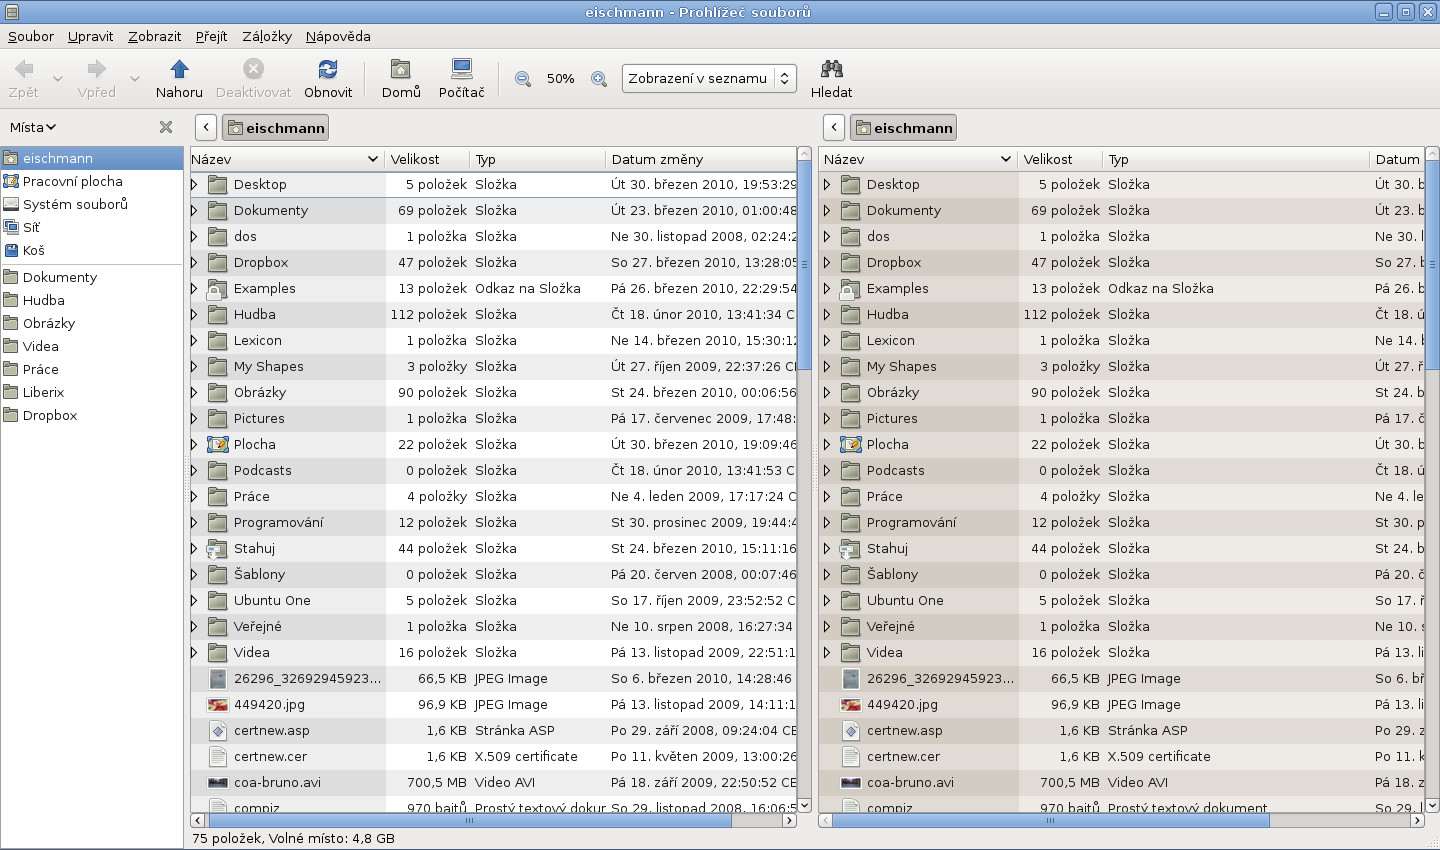
Task: Open the Počítač computer icon
Action: click(x=461, y=69)
